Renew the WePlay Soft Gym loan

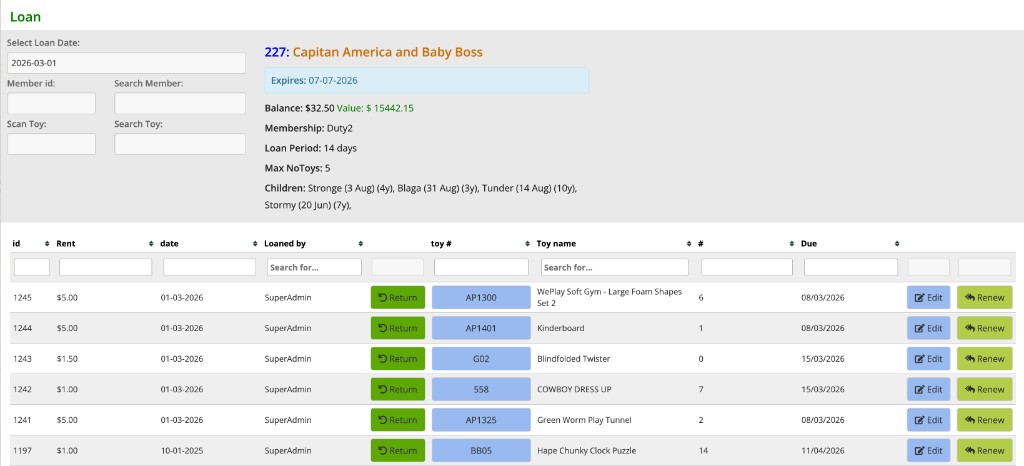(984, 298)
